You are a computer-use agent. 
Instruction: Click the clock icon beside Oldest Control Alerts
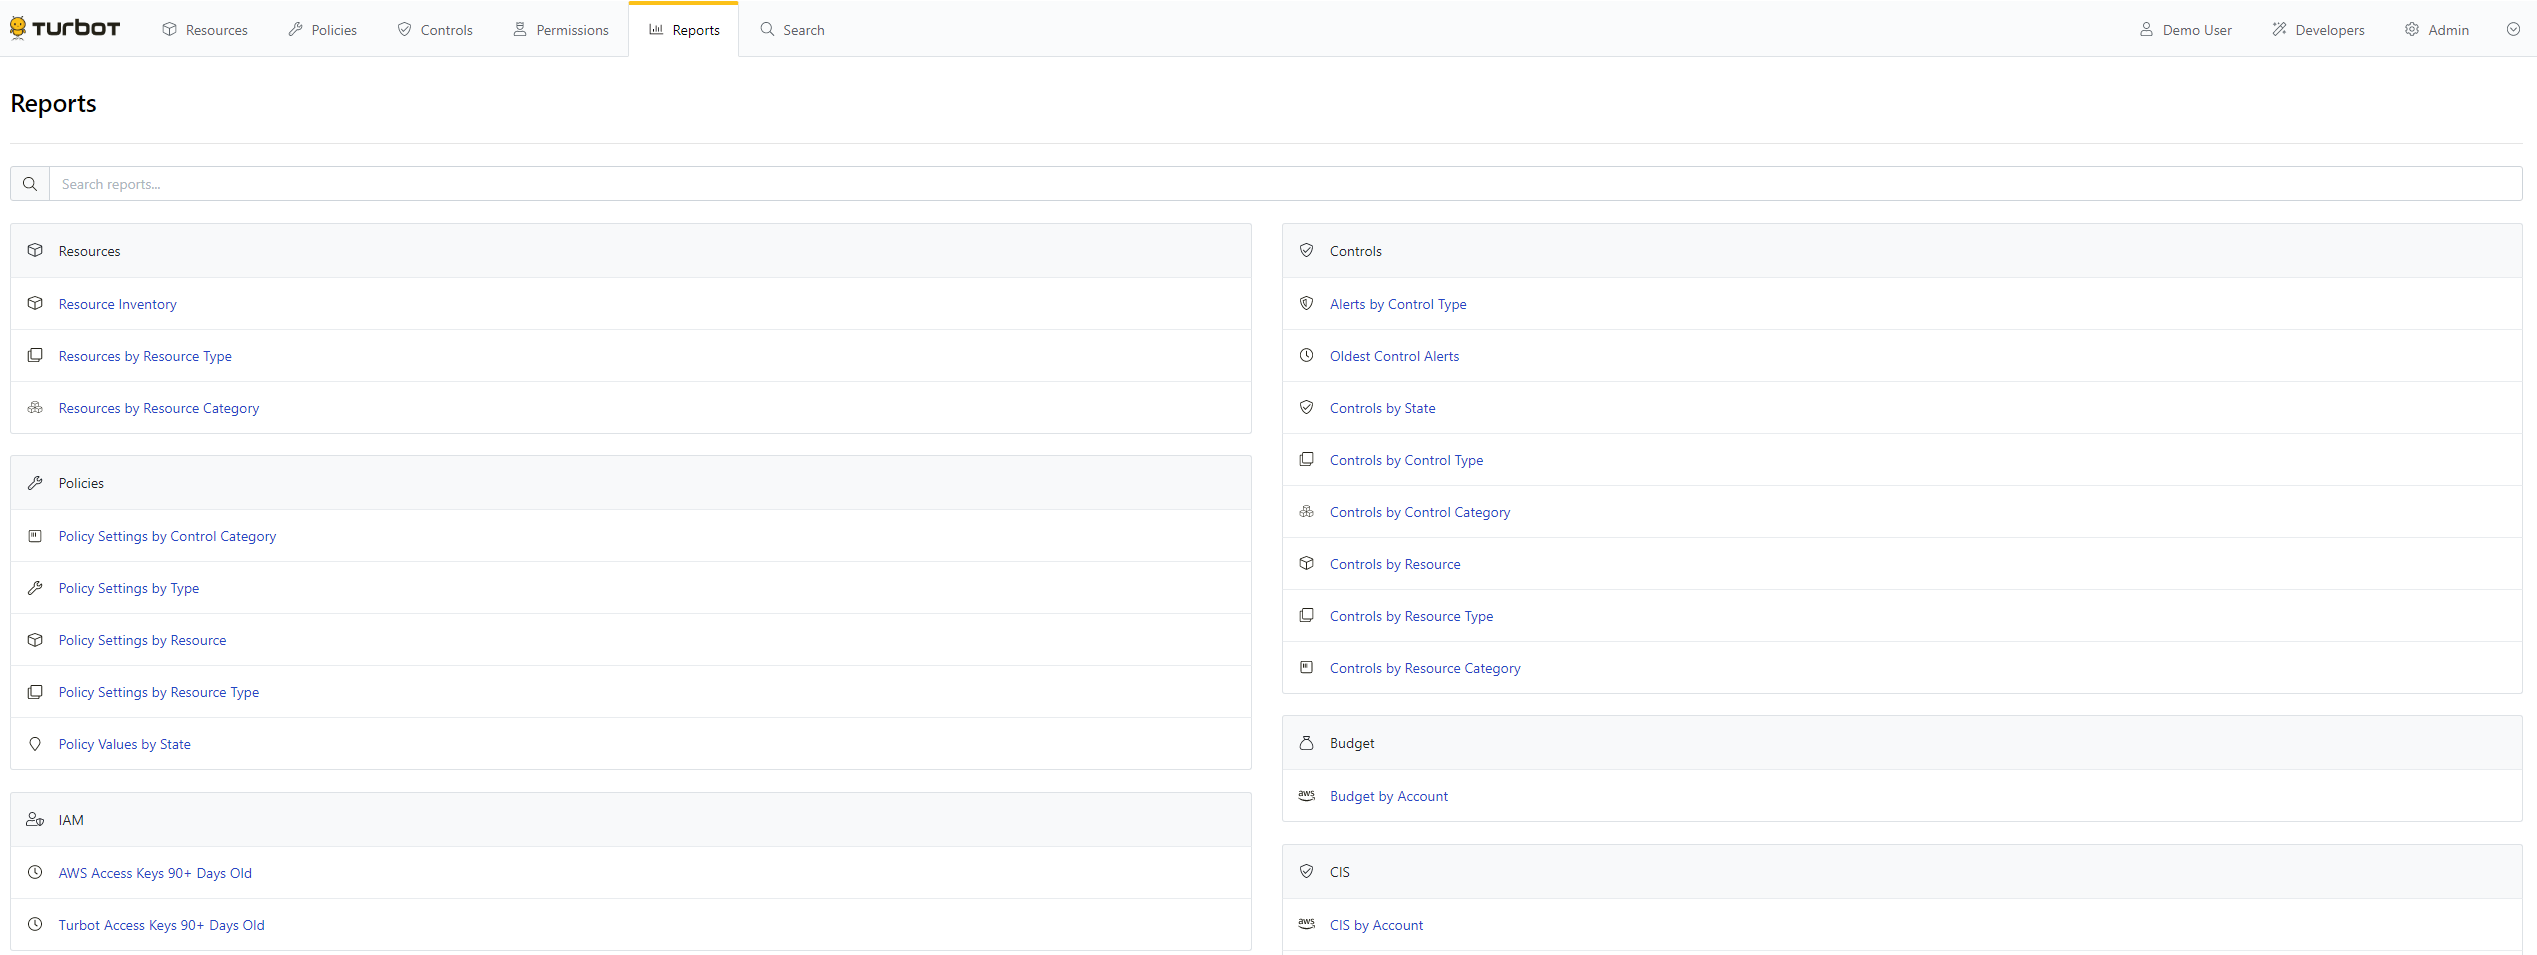(1306, 356)
